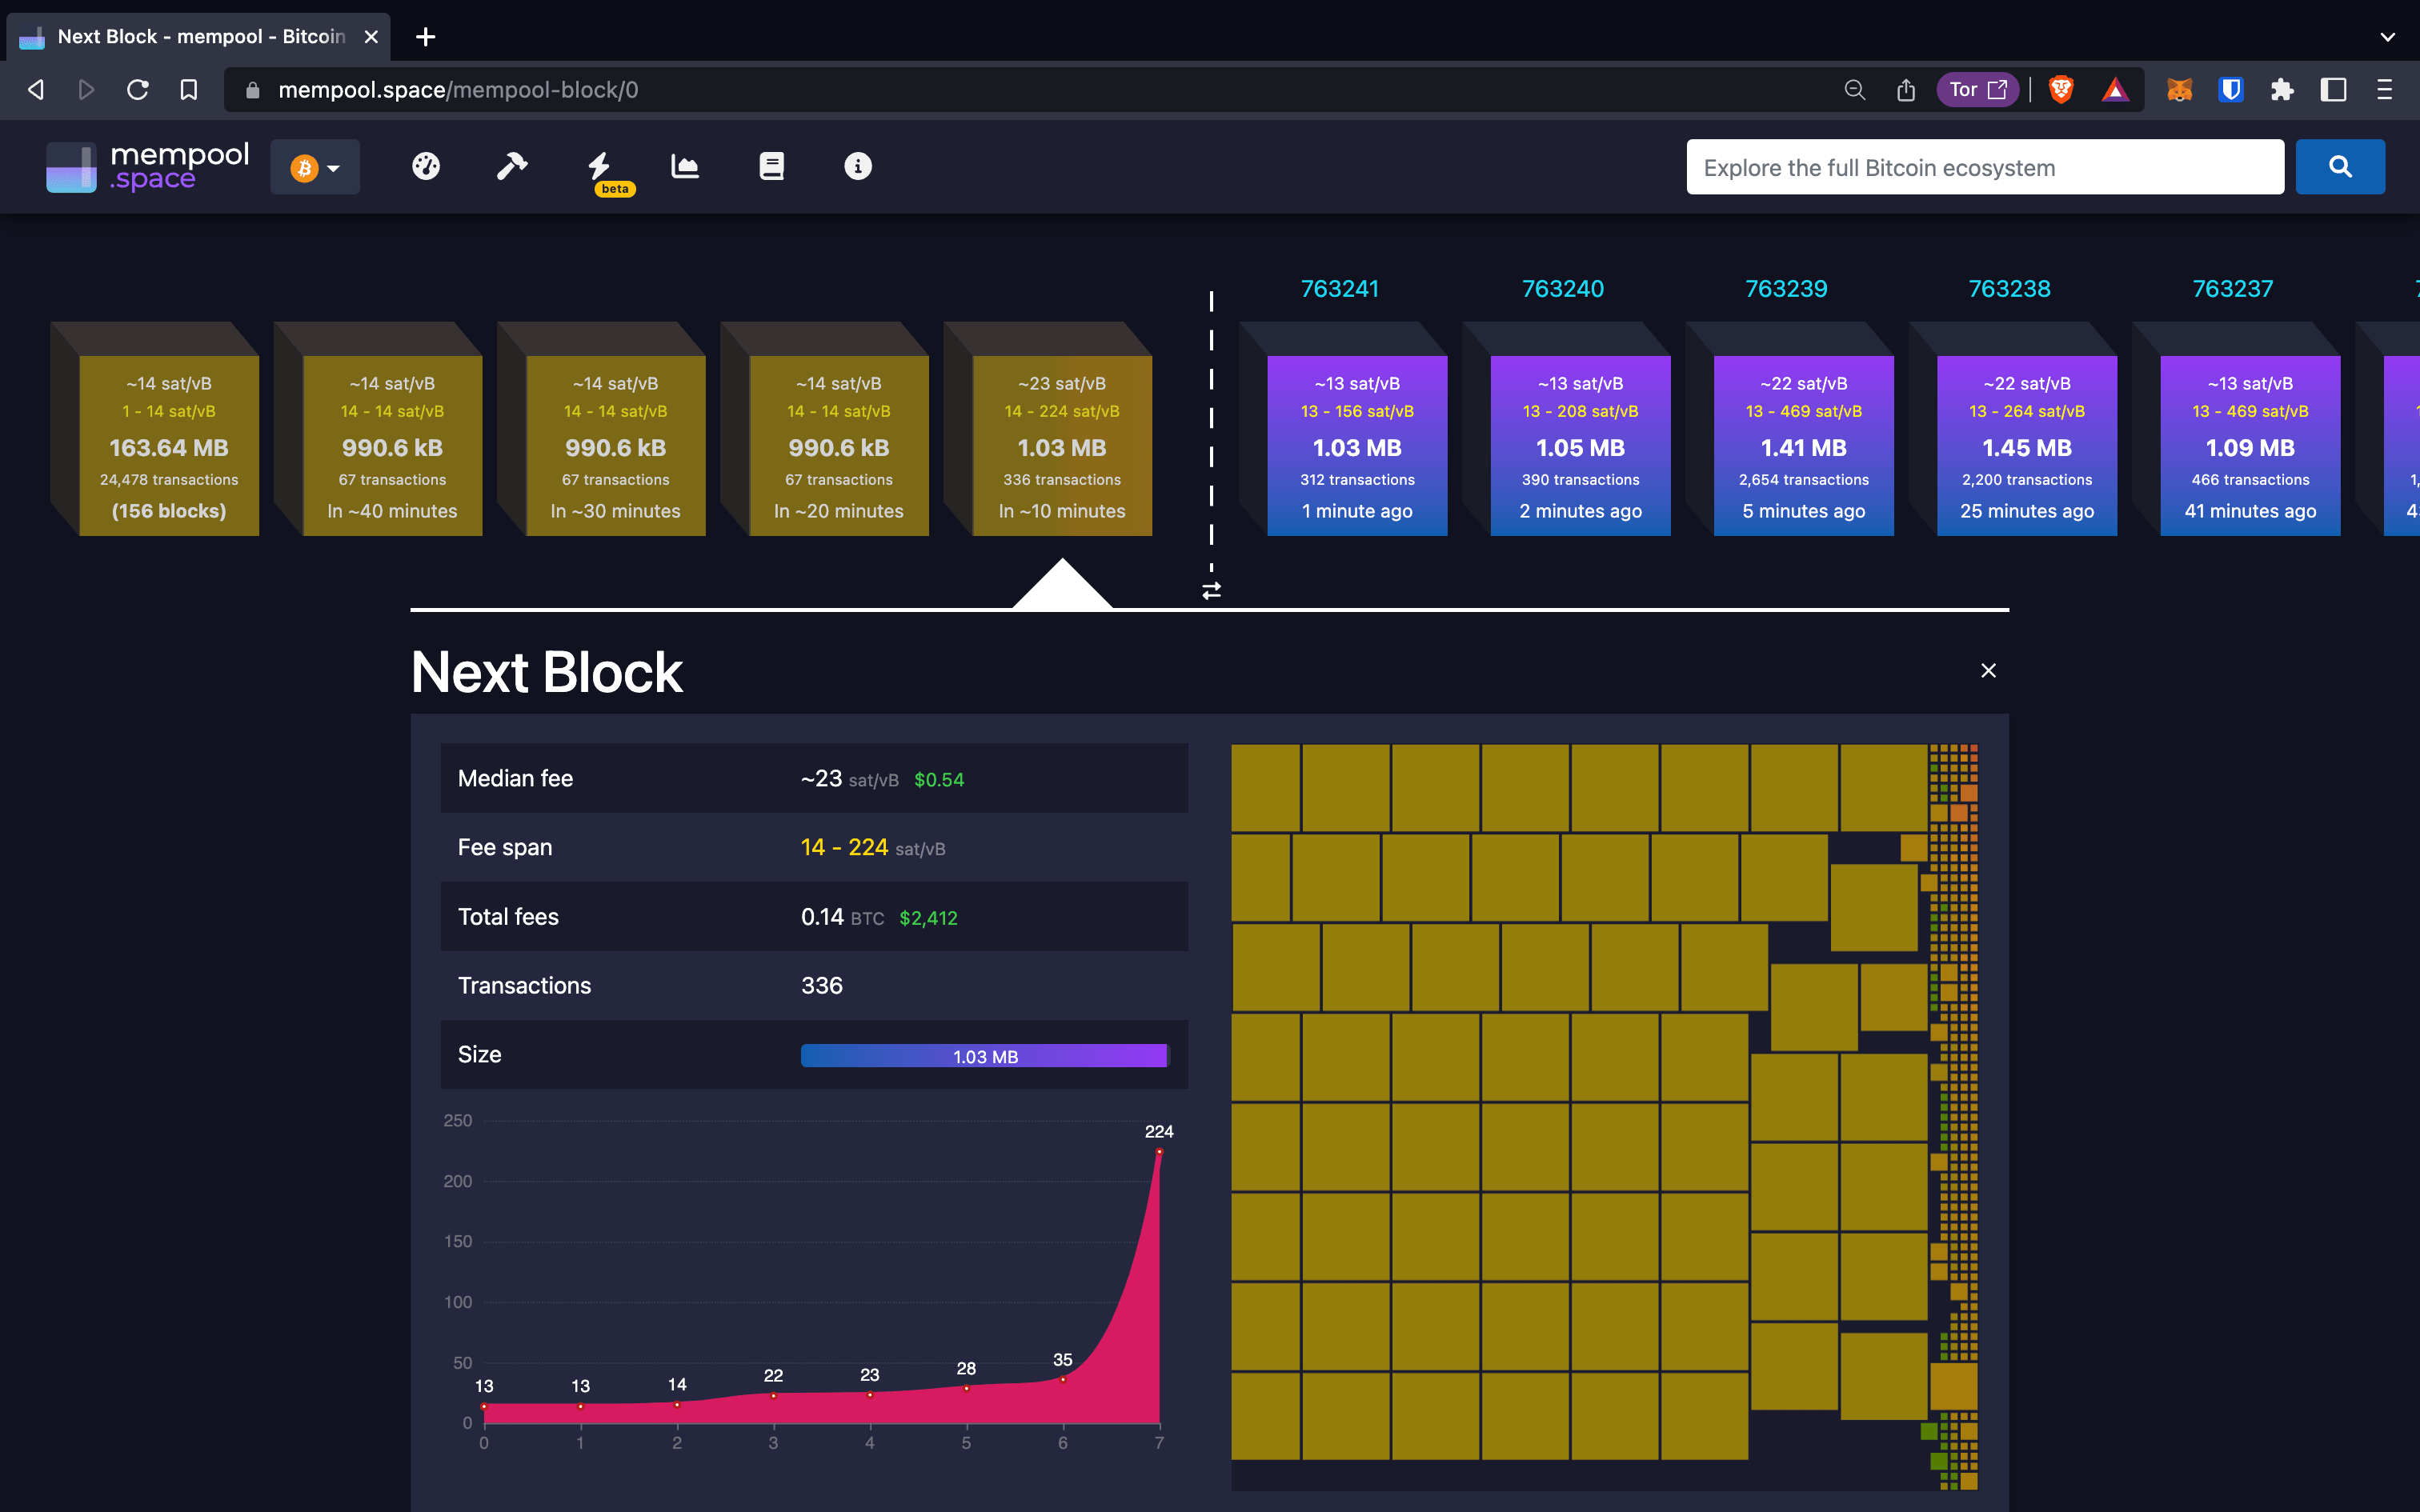This screenshot has height=1512, width=2420.
Task: Close the Next Block details panel
Action: [x=1988, y=670]
